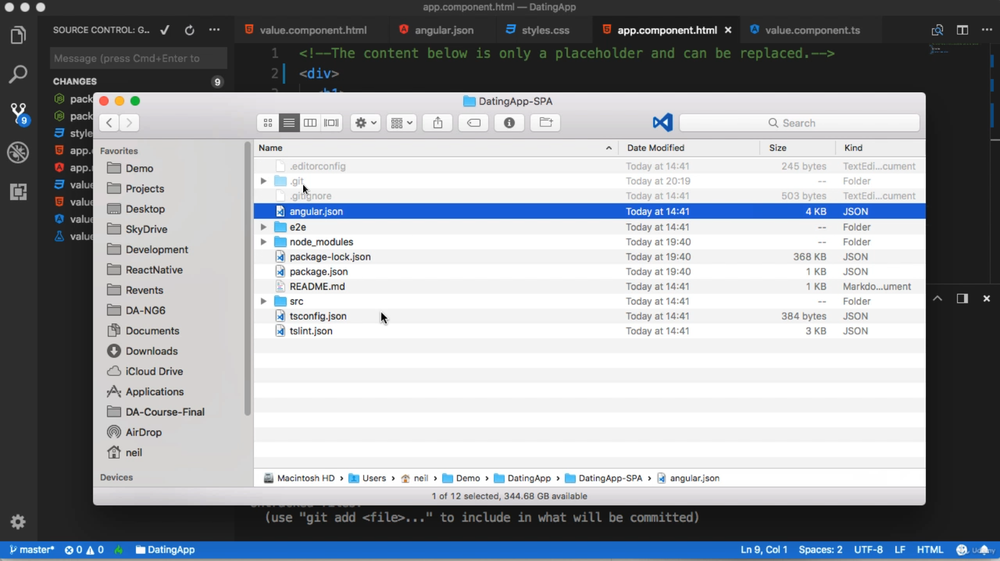Switch Finder to column view
The width and height of the screenshot is (1000, 561).
tap(310, 122)
